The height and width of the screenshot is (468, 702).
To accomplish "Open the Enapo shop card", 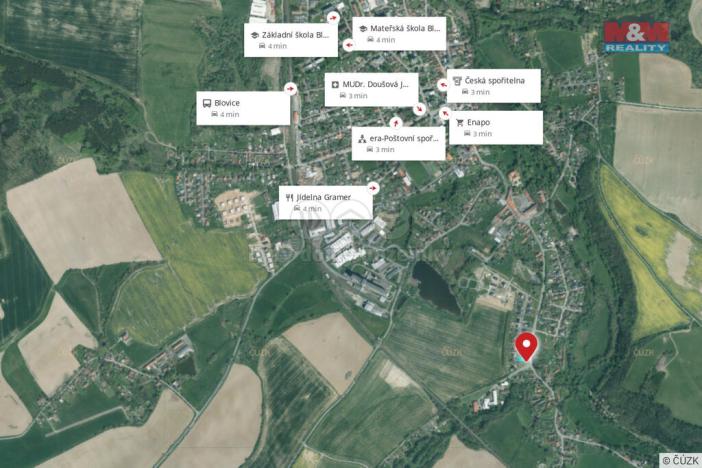I will click(x=496, y=128).
